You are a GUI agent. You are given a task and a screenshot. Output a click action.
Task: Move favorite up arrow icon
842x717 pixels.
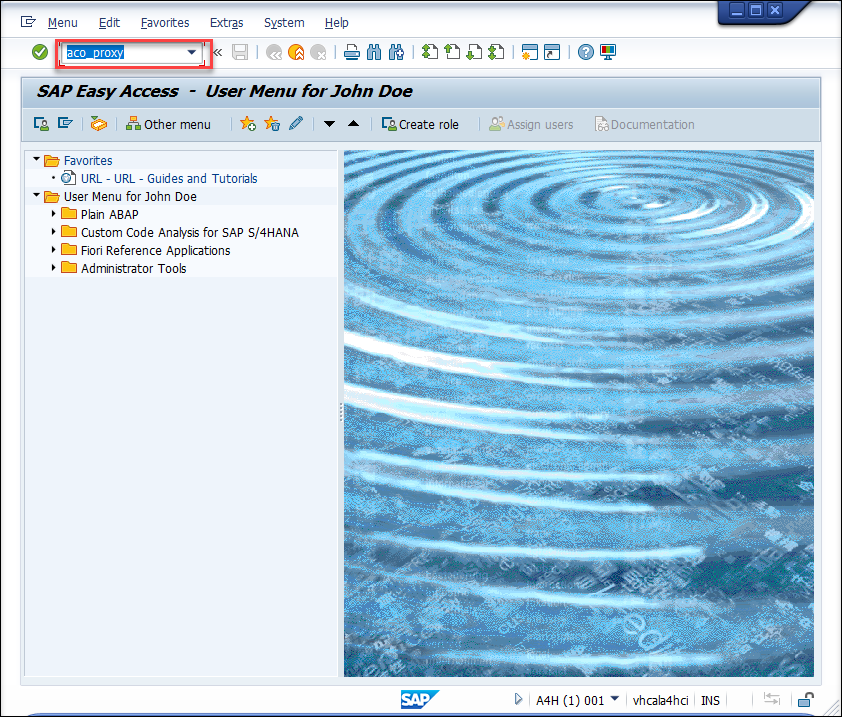point(353,124)
